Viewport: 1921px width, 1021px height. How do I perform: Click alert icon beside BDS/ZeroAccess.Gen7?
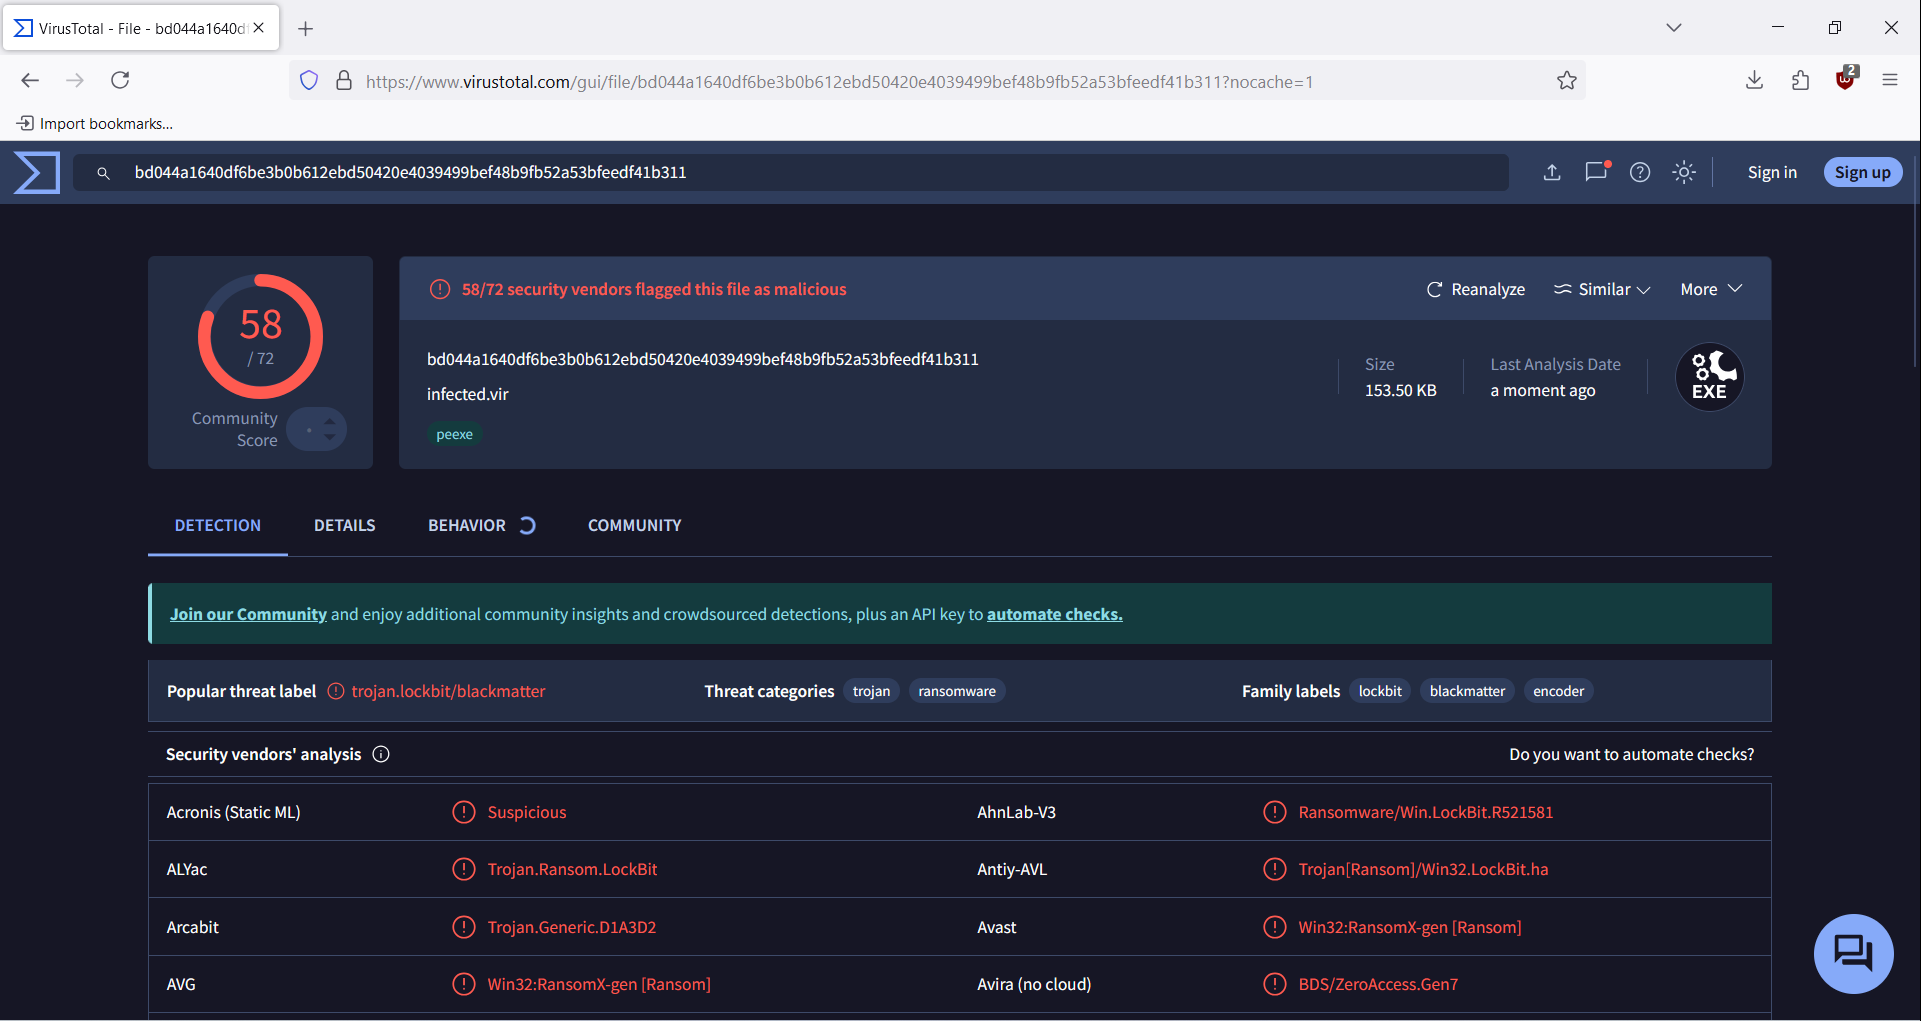[x=1274, y=984]
